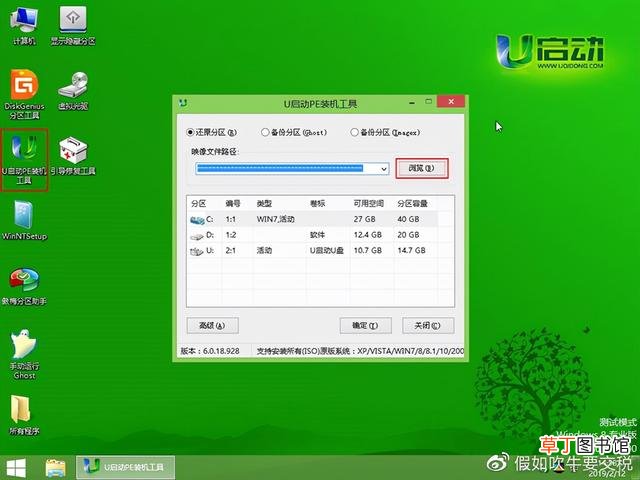This screenshot has width=640, height=480.
Task: Confirm with the 确定 button
Action: click(365, 325)
